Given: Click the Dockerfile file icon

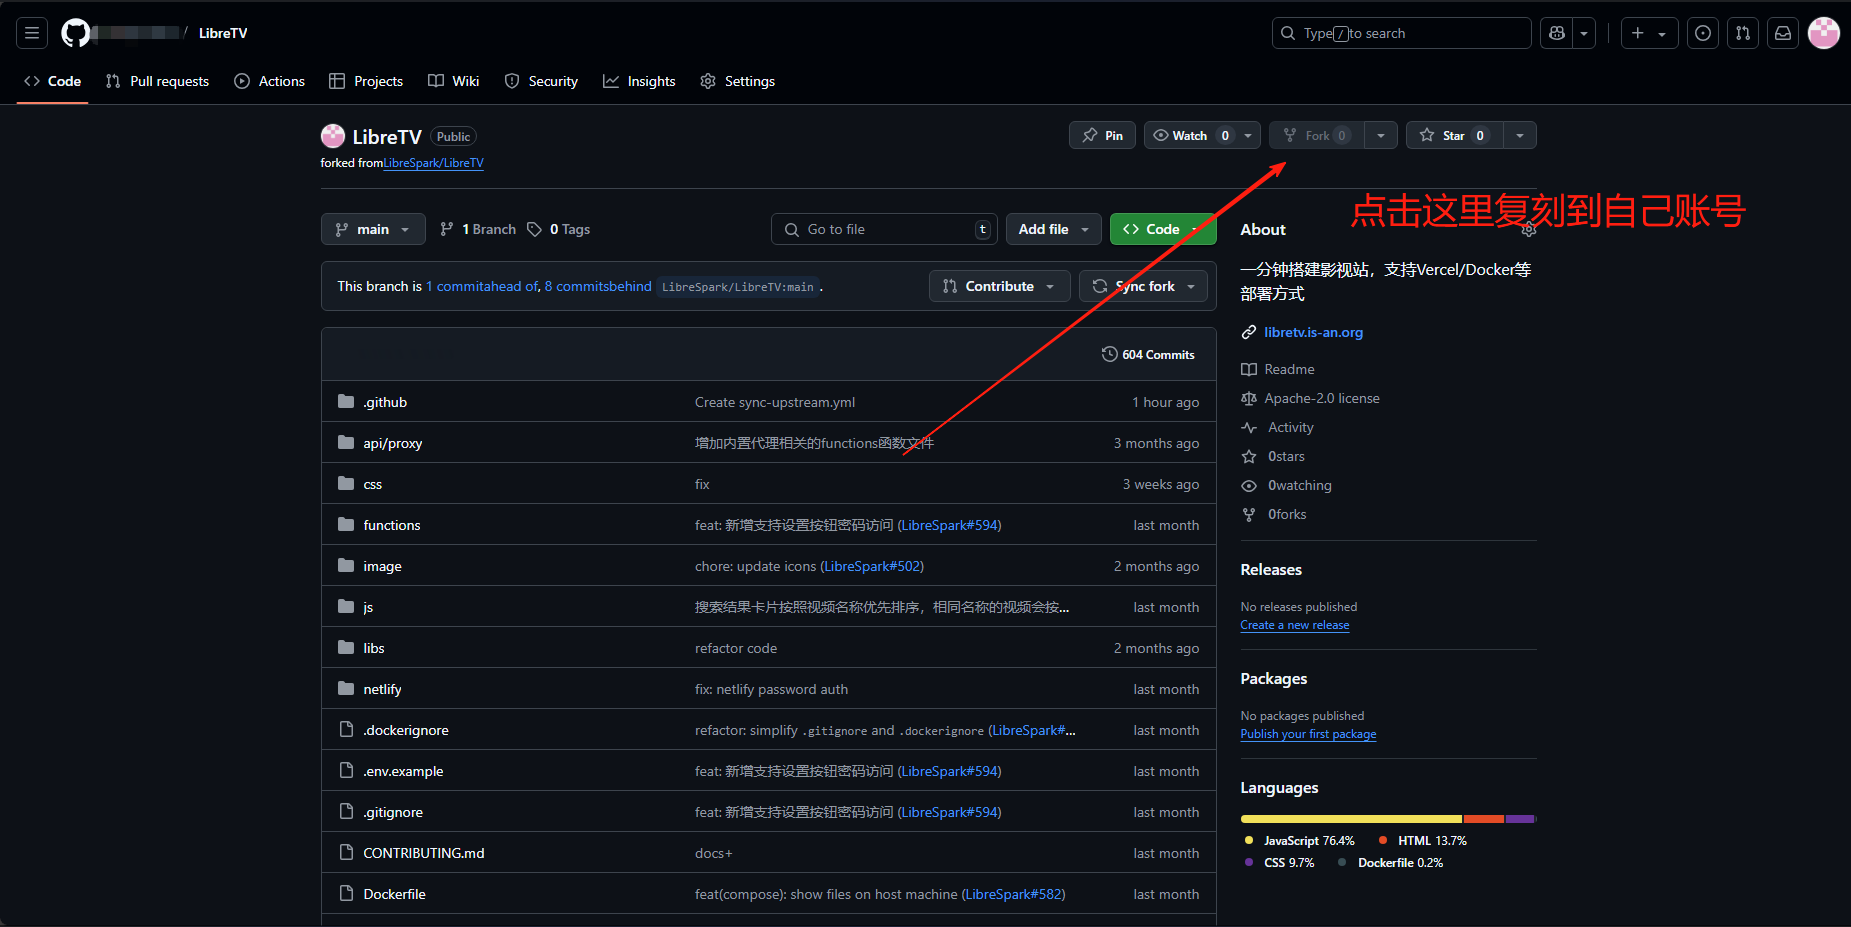Looking at the screenshot, I should pos(346,894).
